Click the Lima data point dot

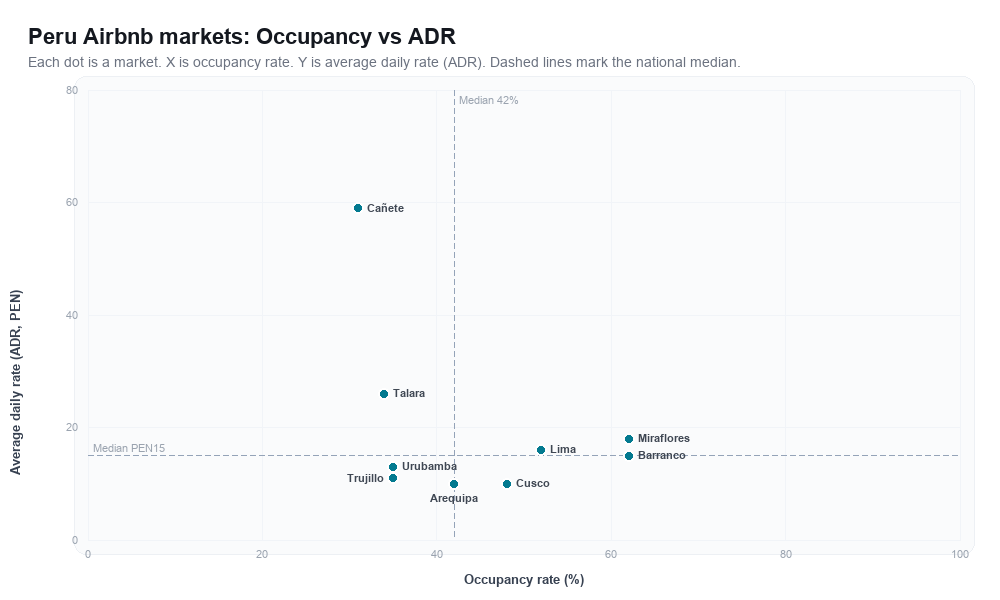point(541,450)
